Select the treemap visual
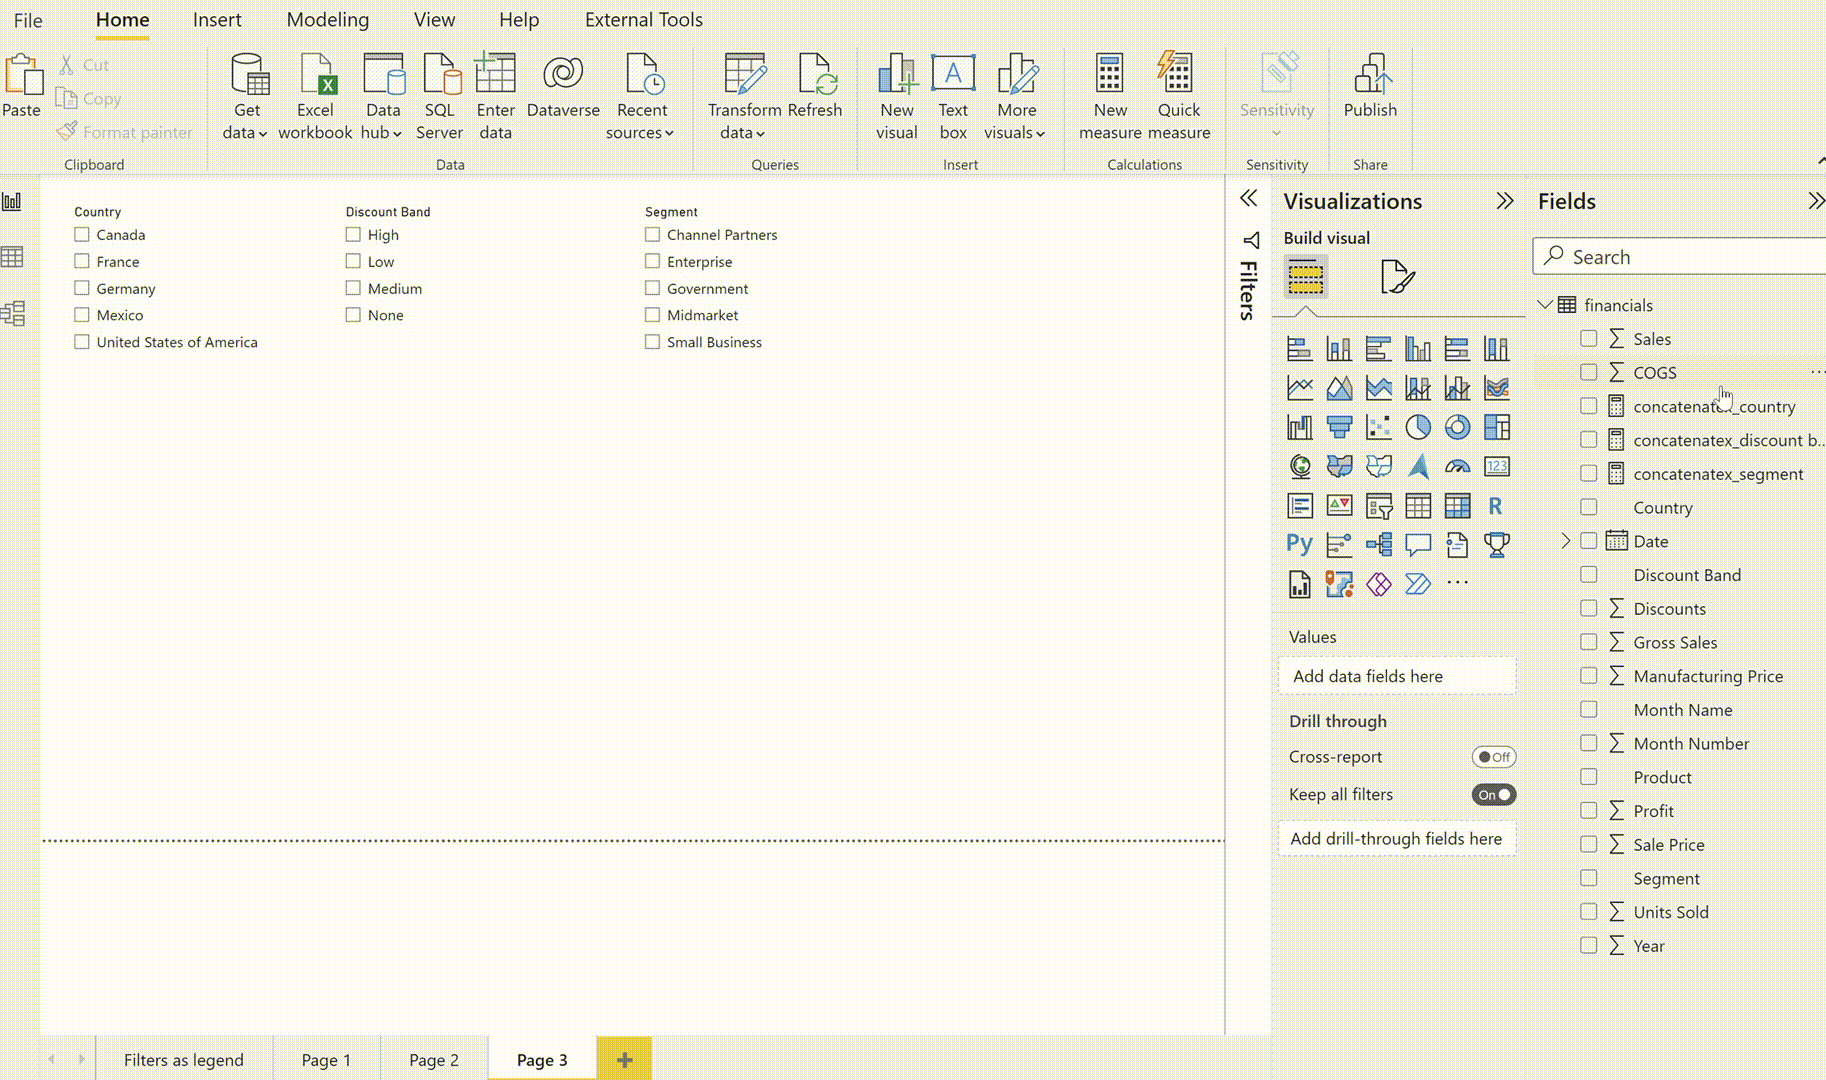Screen dimensions: 1826x1080 click(x=1496, y=427)
